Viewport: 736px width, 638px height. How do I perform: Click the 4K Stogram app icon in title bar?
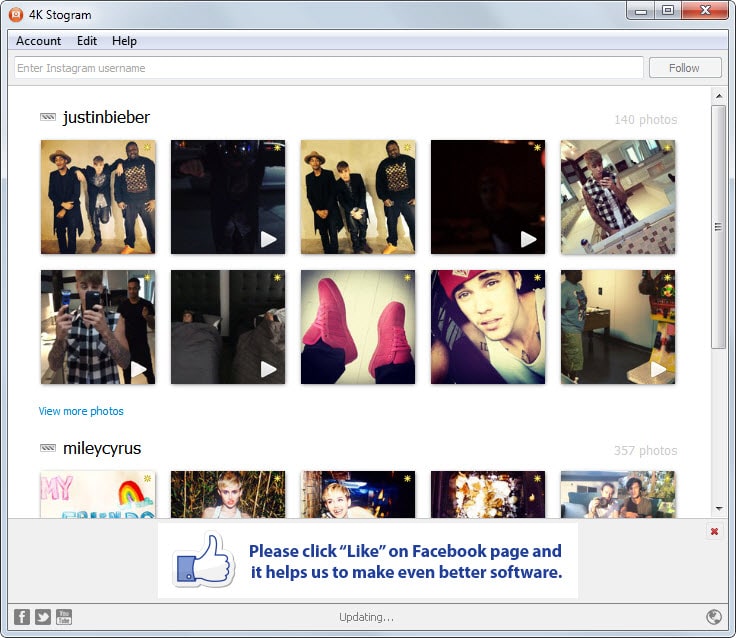click(x=16, y=15)
